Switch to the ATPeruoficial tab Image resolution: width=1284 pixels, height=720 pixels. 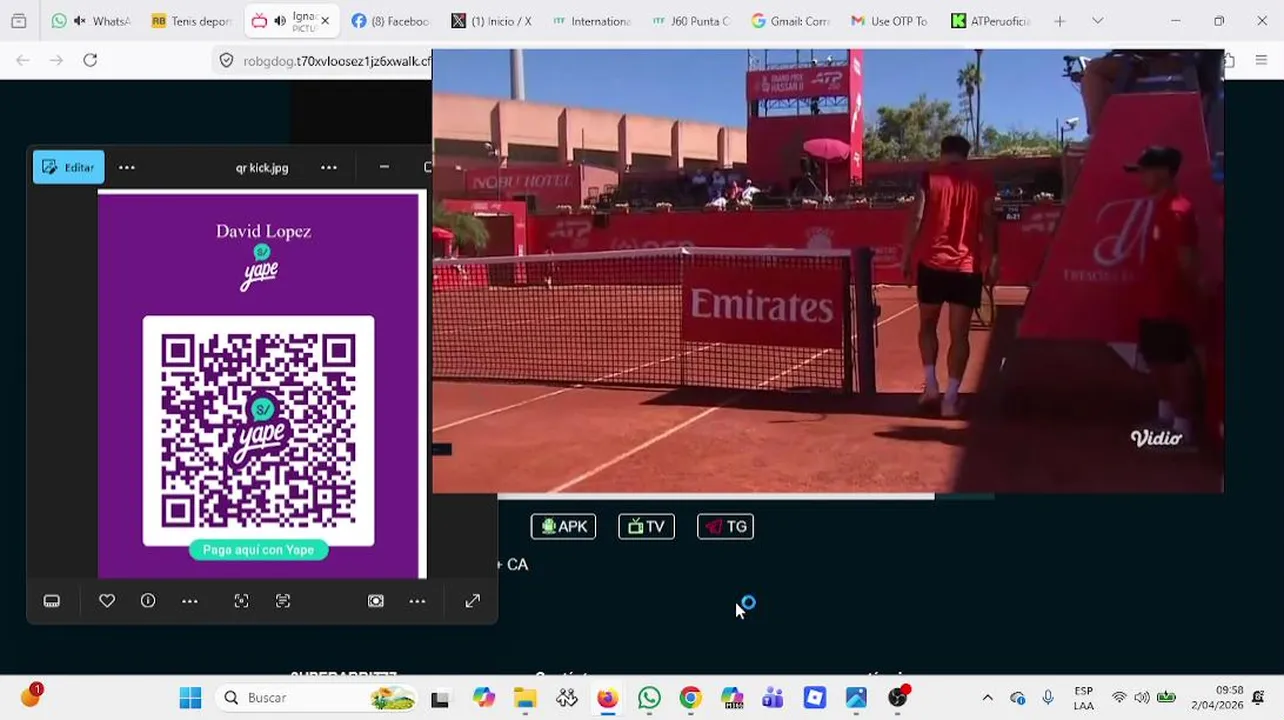(990, 21)
